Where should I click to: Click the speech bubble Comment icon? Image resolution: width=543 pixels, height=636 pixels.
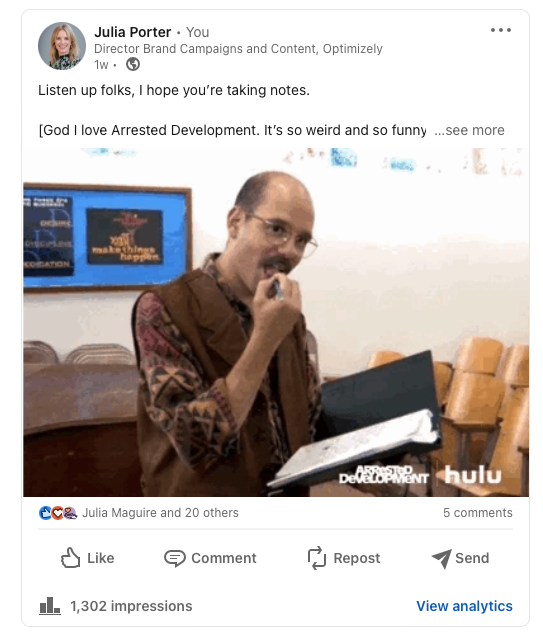[x=175, y=558]
